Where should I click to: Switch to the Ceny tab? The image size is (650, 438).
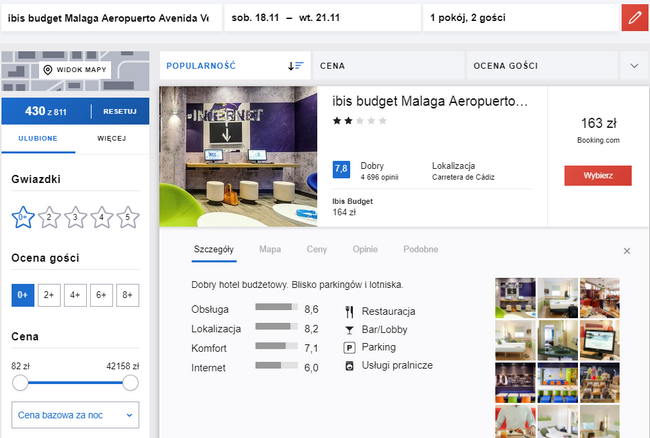317,249
